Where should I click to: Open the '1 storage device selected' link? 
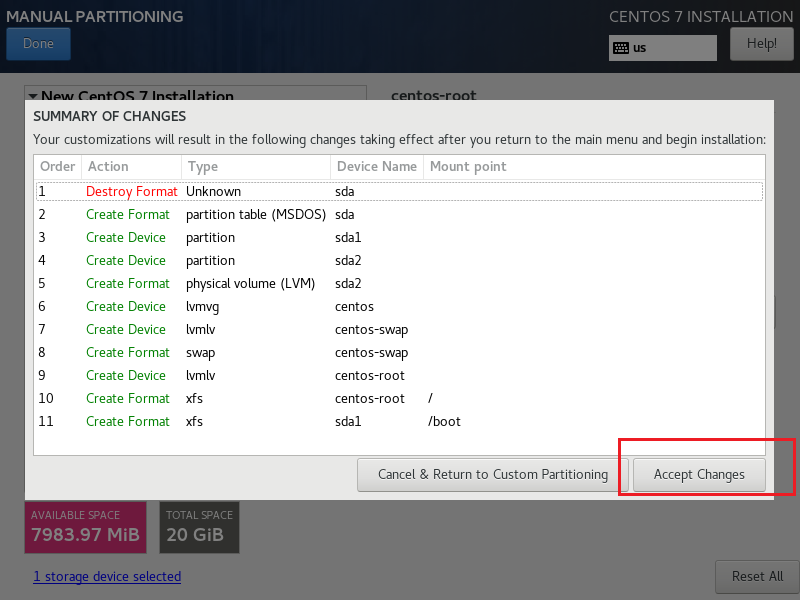pyautogui.click(x=107, y=577)
